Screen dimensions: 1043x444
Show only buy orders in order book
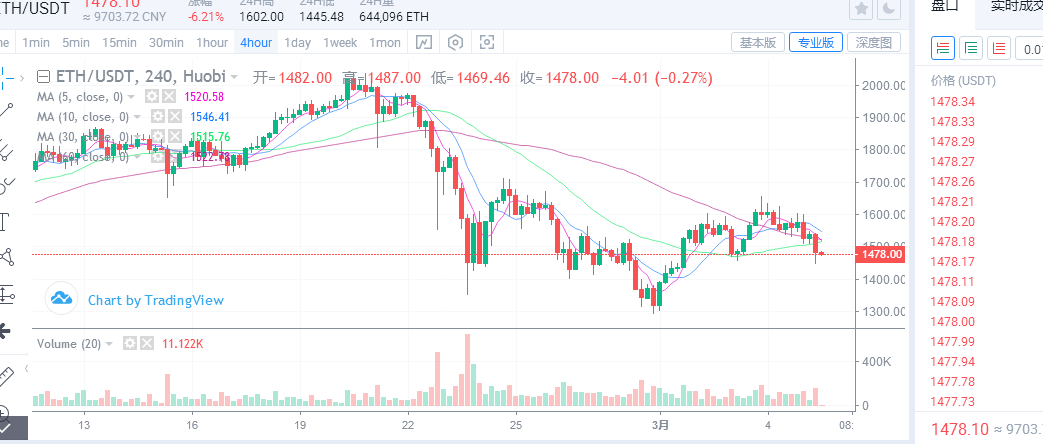(971, 49)
